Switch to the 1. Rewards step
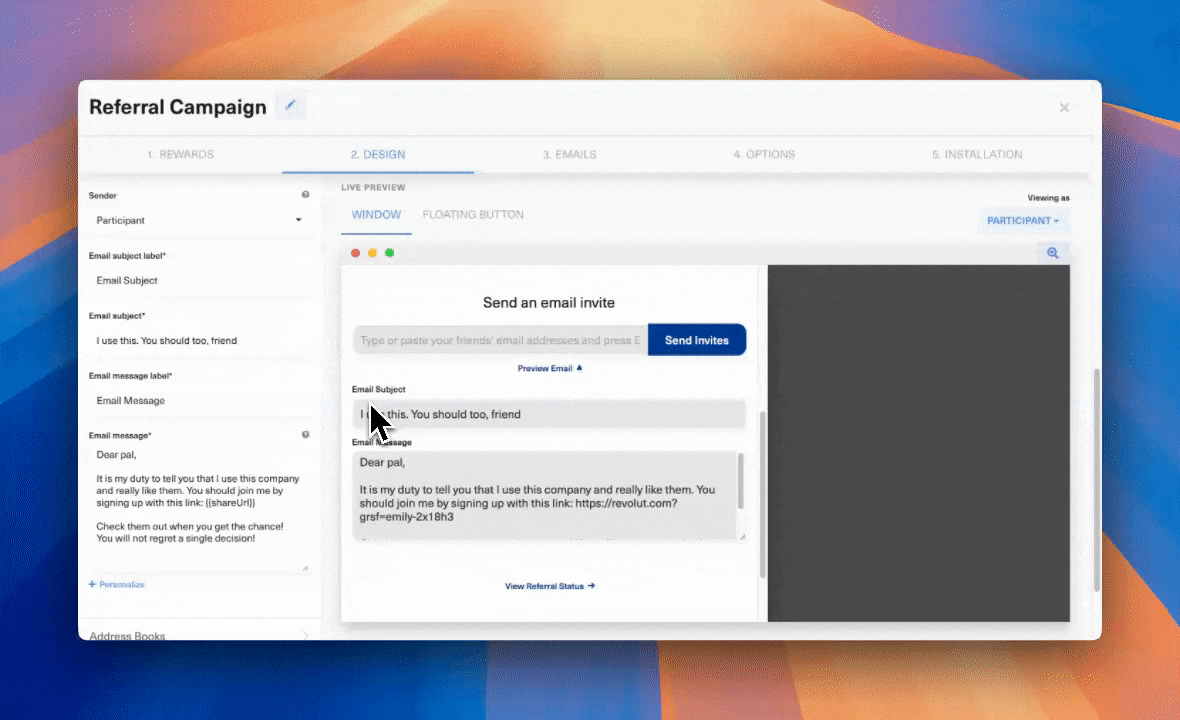 181,154
